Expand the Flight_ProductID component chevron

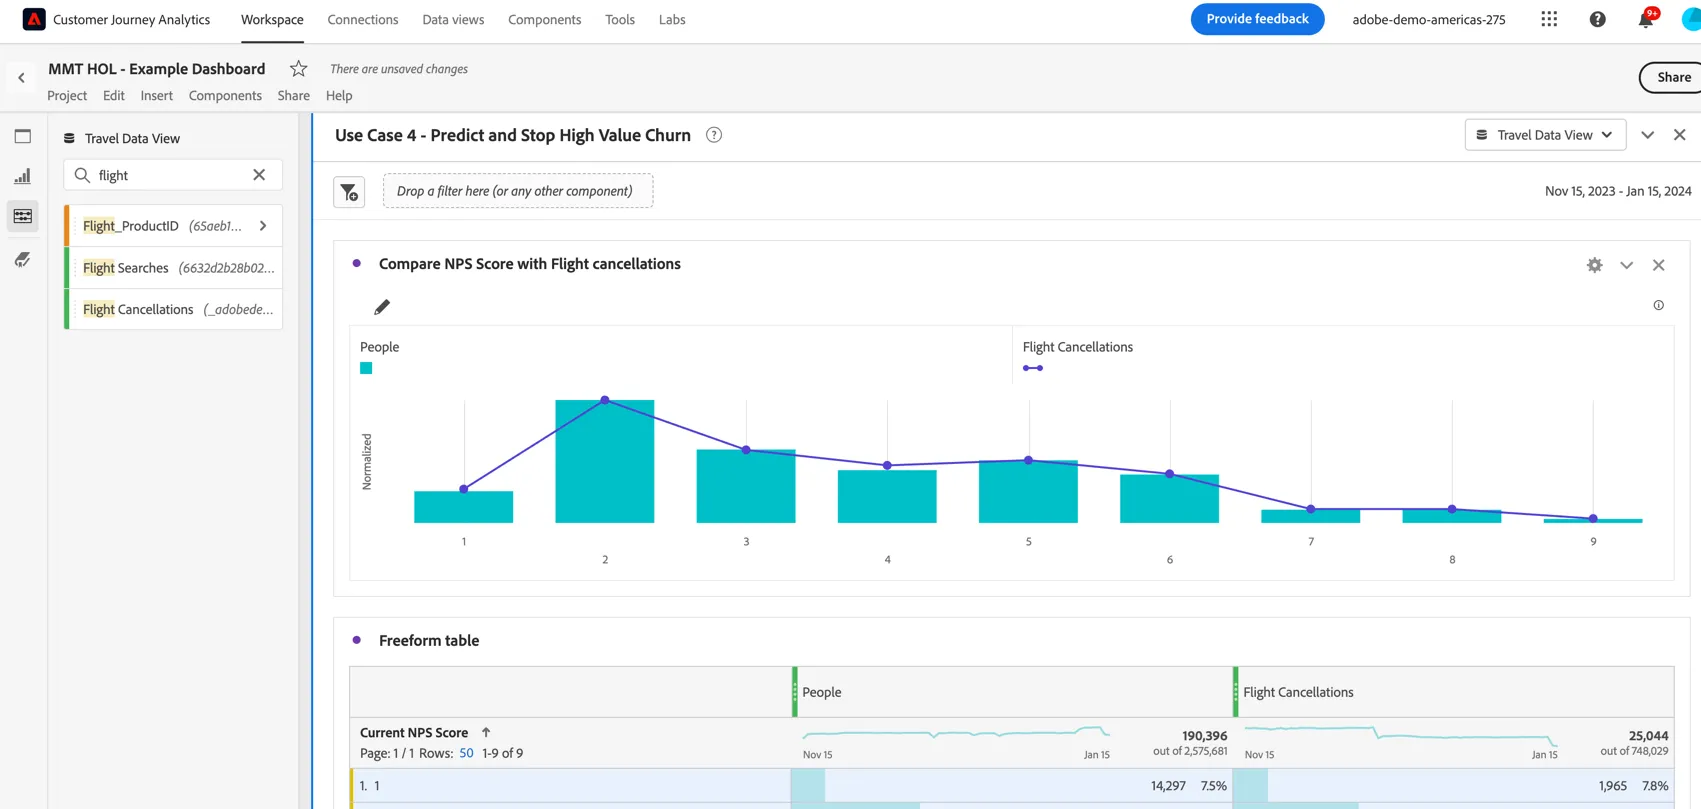coord(263,226)
